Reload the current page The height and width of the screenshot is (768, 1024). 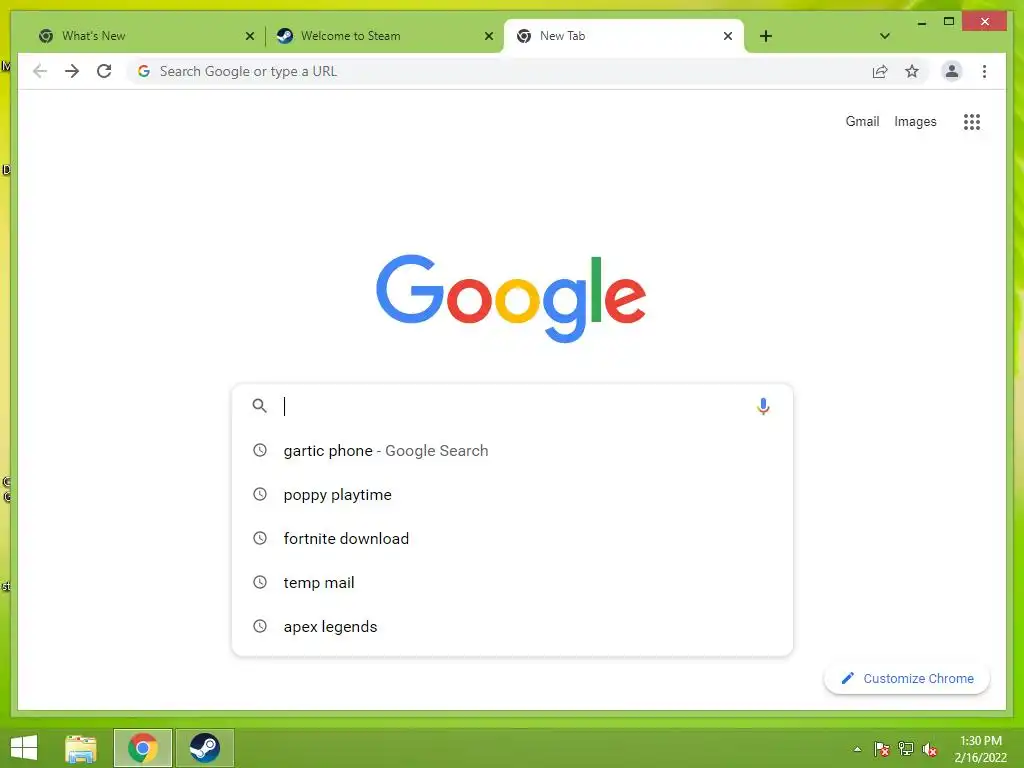click(x=104, y=71)
